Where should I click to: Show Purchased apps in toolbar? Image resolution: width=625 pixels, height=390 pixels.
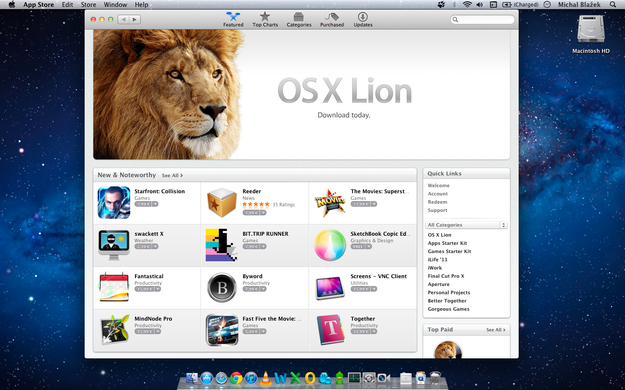tap(332, 20)
